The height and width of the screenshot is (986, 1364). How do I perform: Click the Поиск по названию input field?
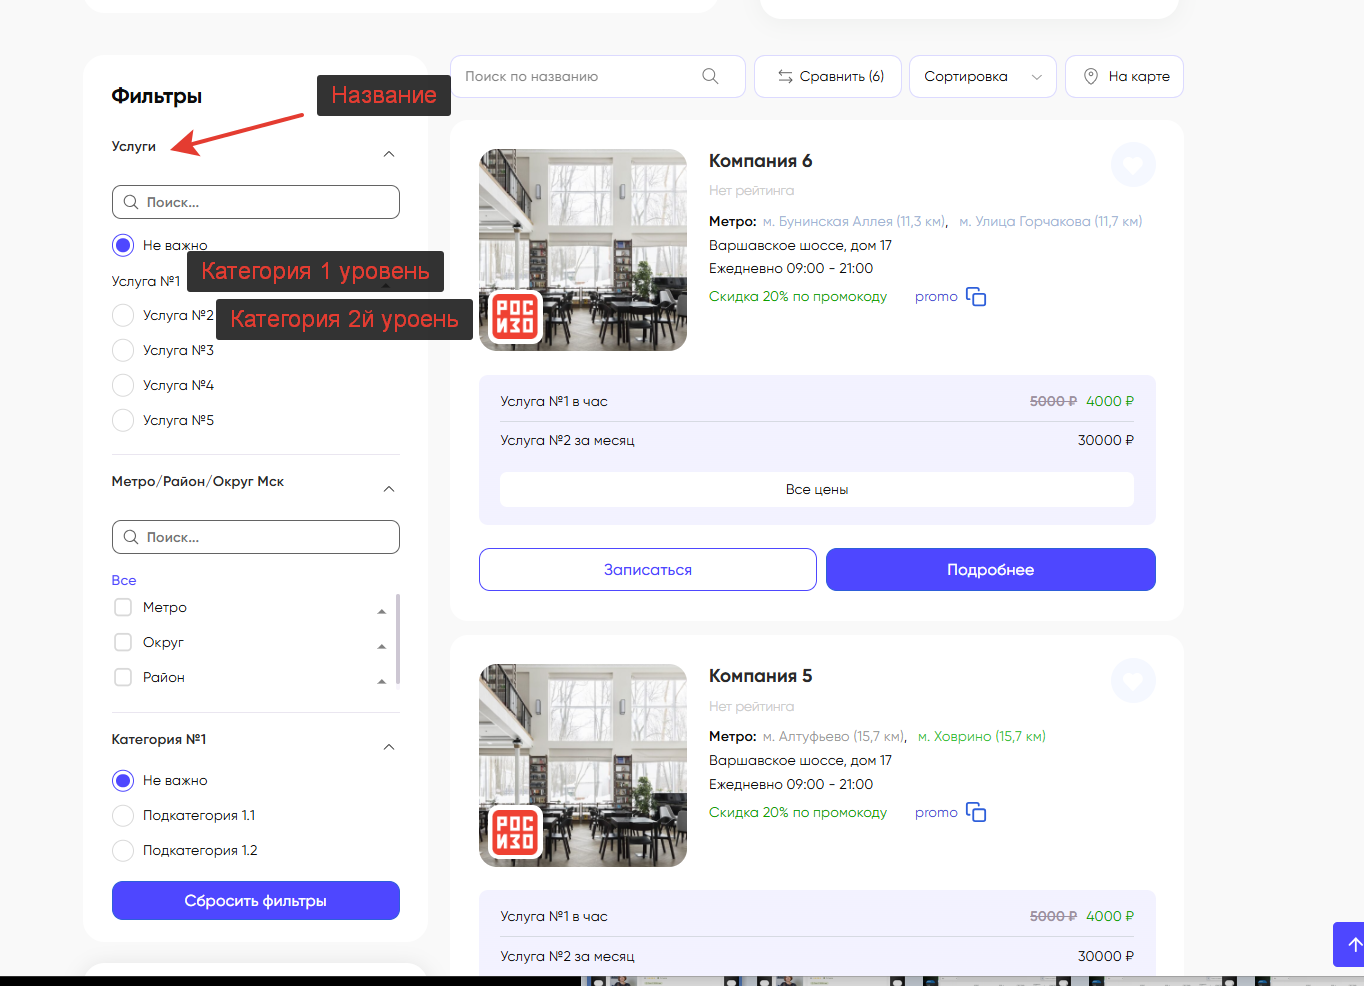[580, 76]
